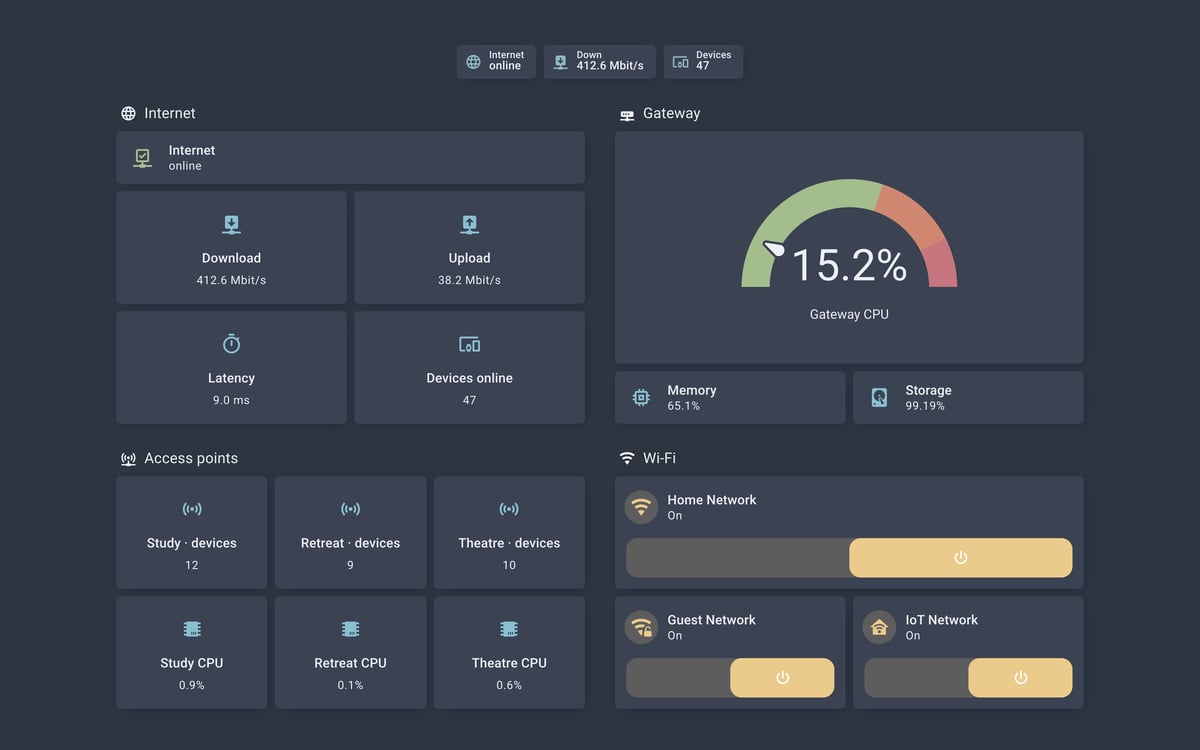Open the Memory 65.1% tile
Viewport: 1200px width, 750px height.
[x=730, y=398]
